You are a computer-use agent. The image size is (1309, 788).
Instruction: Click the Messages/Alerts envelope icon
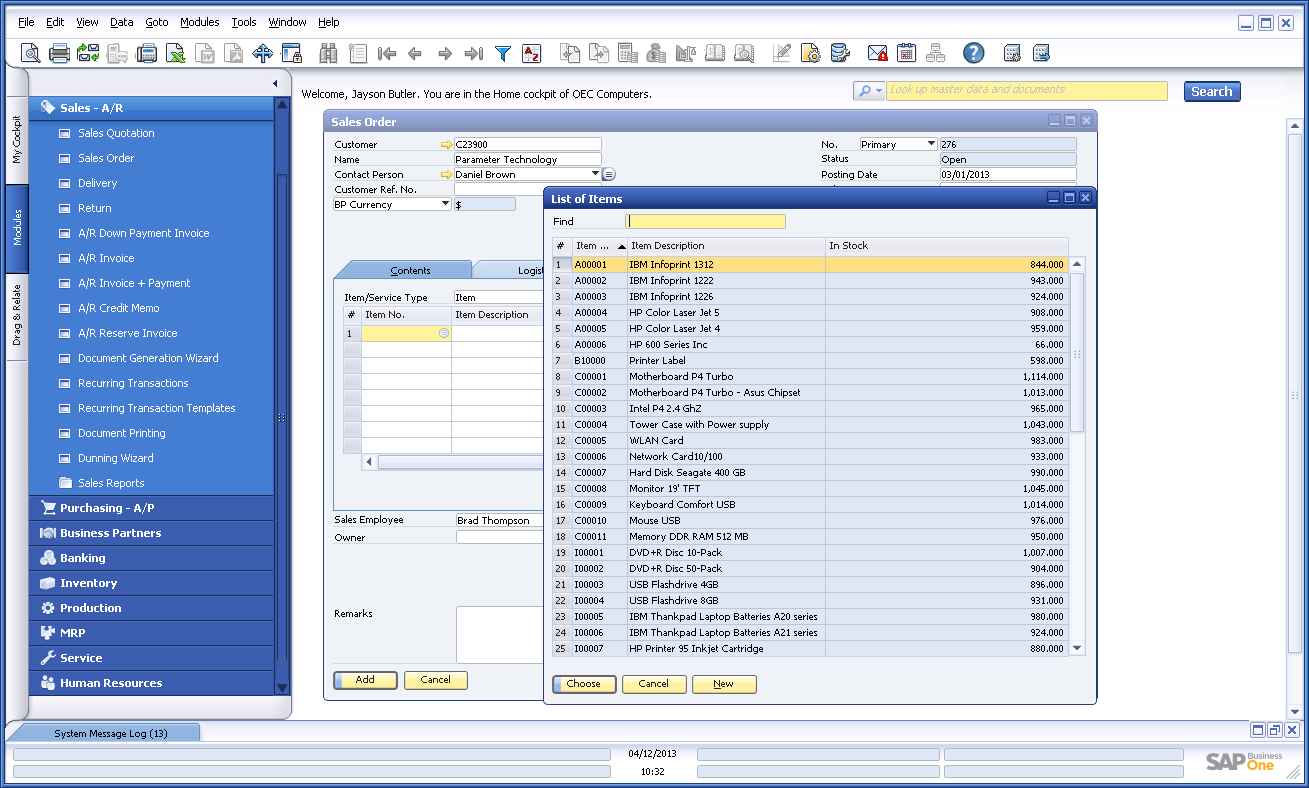[876, 52]
